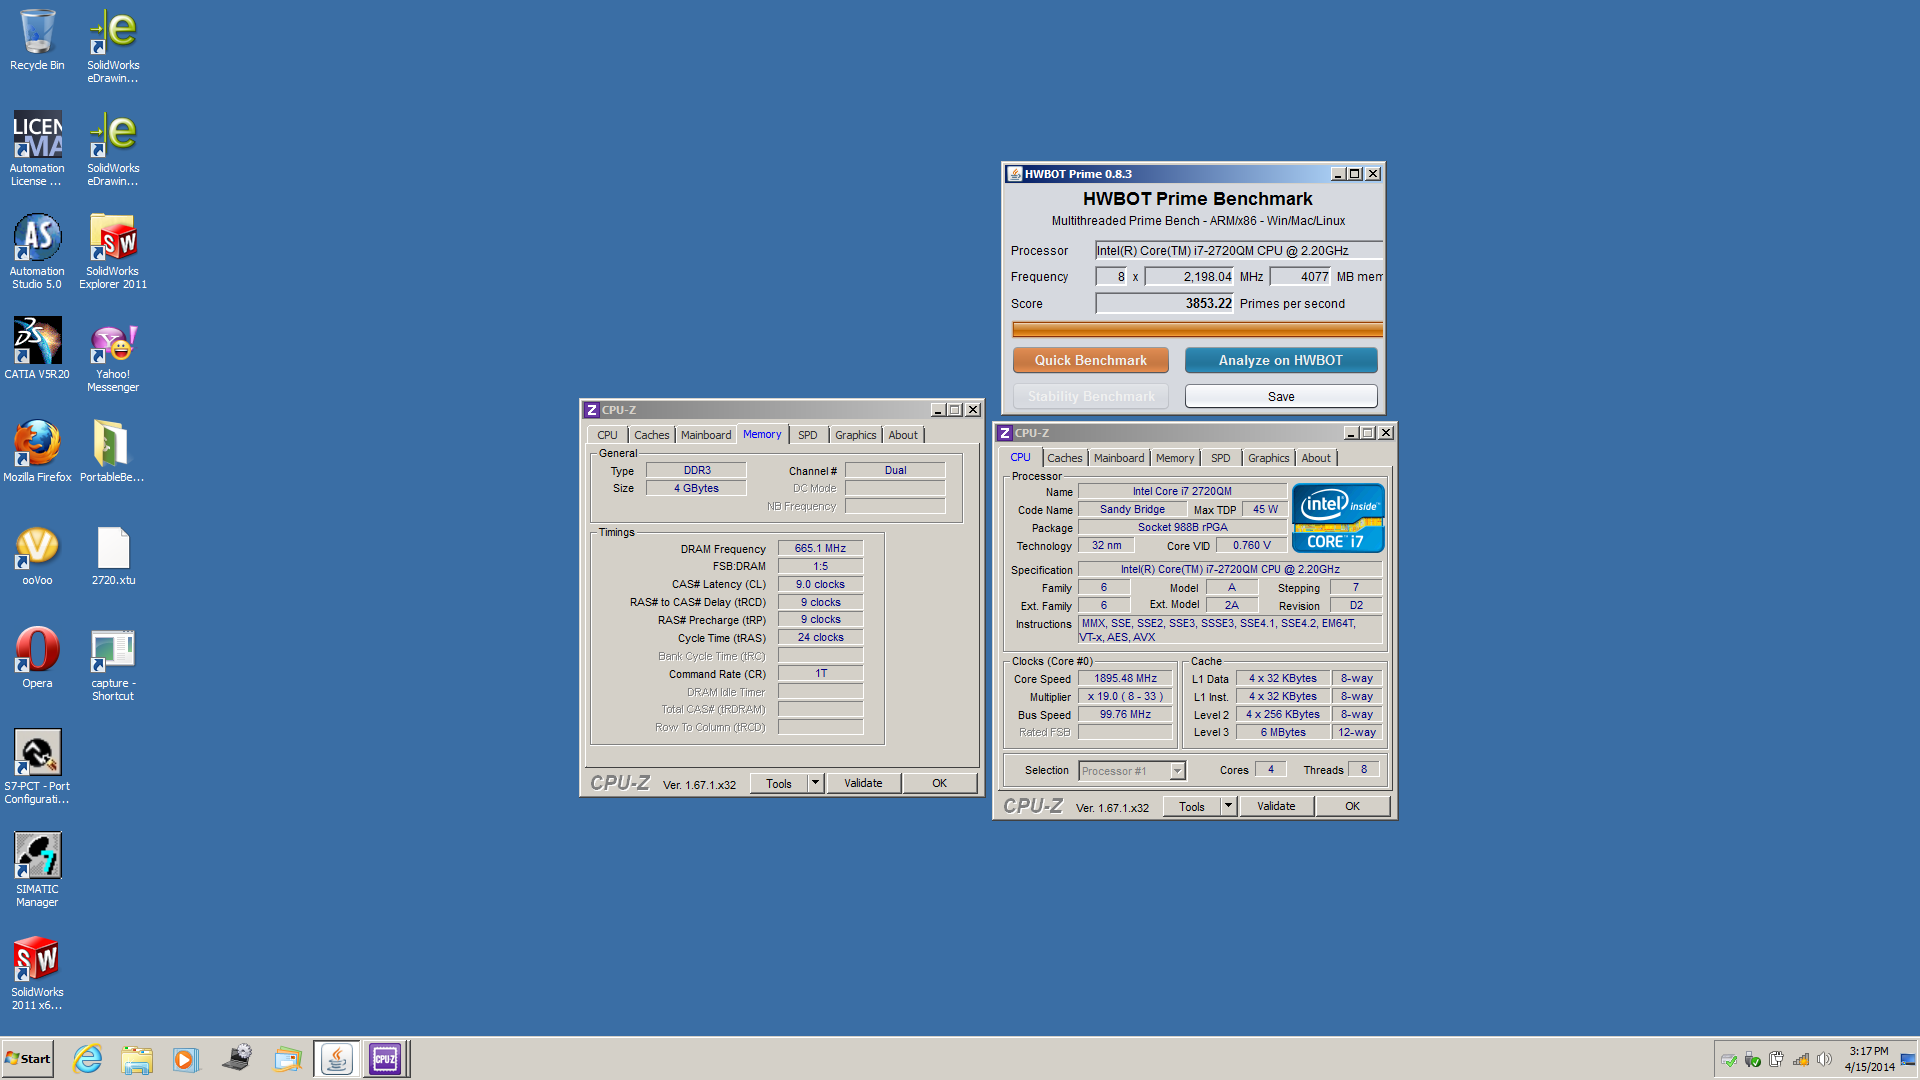1920x1080 pixels.
Task: Switch to CPU tab in Memory CPU-Z window
Action: click(607, 435)
